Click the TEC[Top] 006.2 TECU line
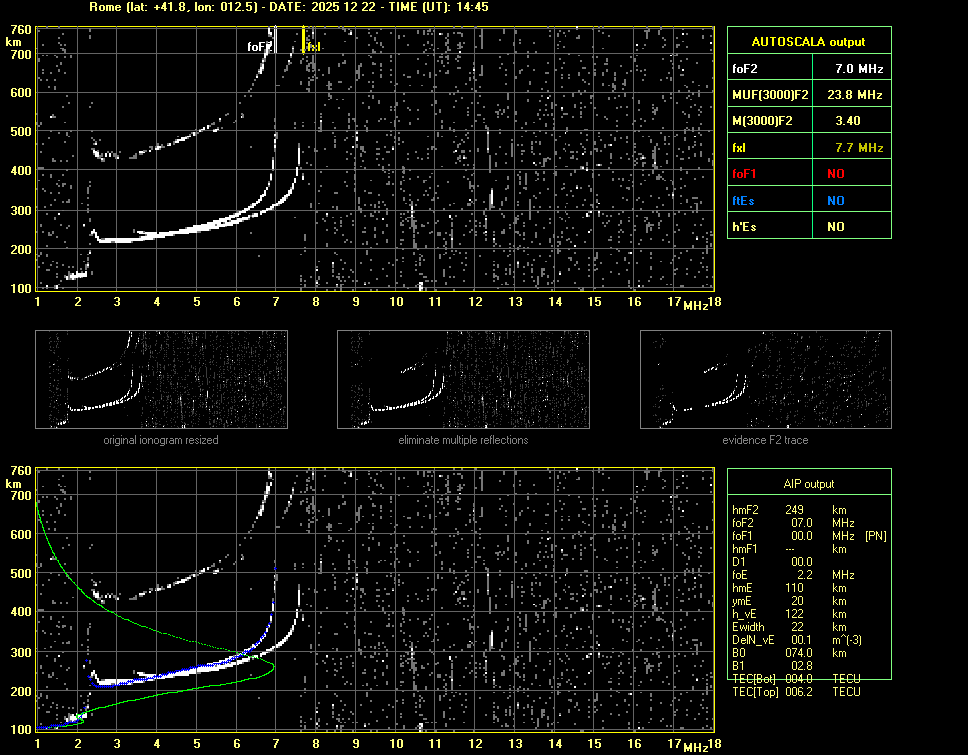 tap(796, 692)
